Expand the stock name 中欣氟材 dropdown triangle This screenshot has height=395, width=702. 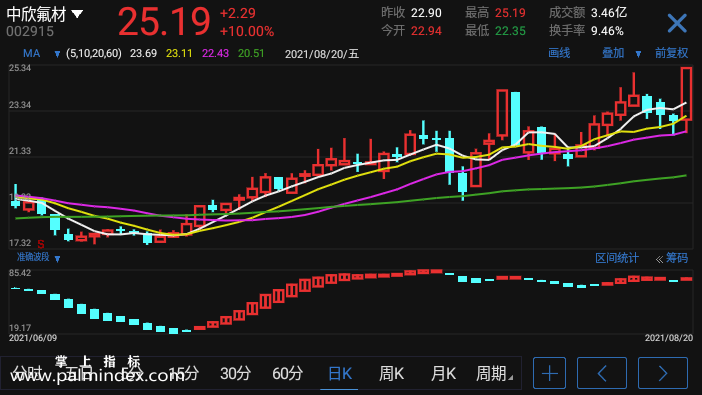point(77,14)
